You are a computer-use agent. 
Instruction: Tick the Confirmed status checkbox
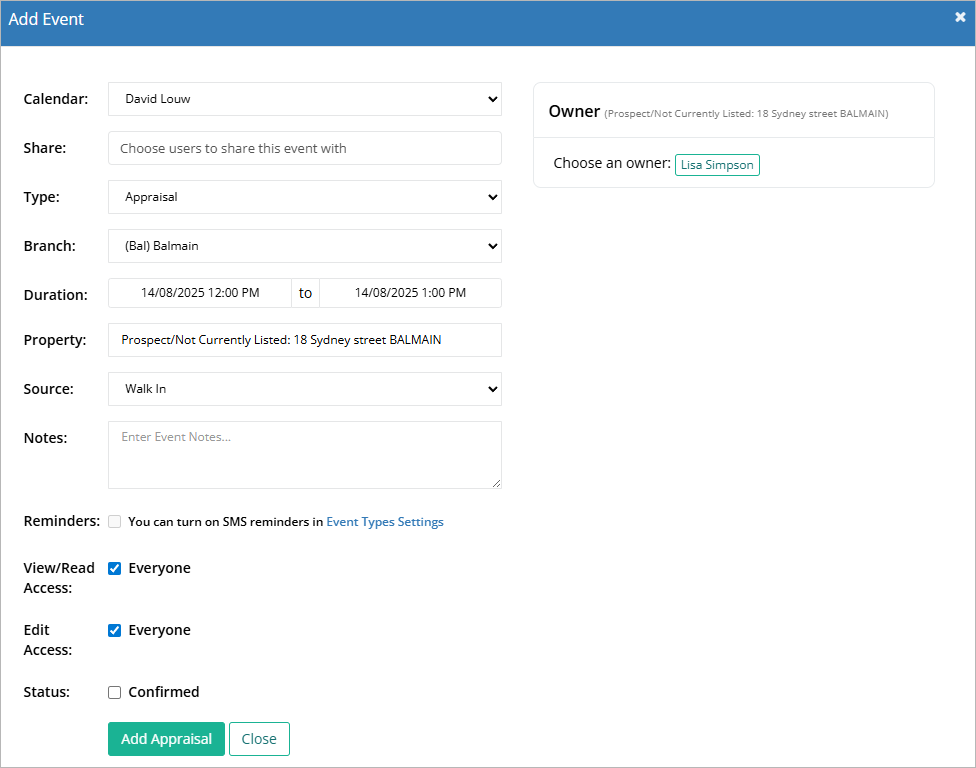point(115,693)
